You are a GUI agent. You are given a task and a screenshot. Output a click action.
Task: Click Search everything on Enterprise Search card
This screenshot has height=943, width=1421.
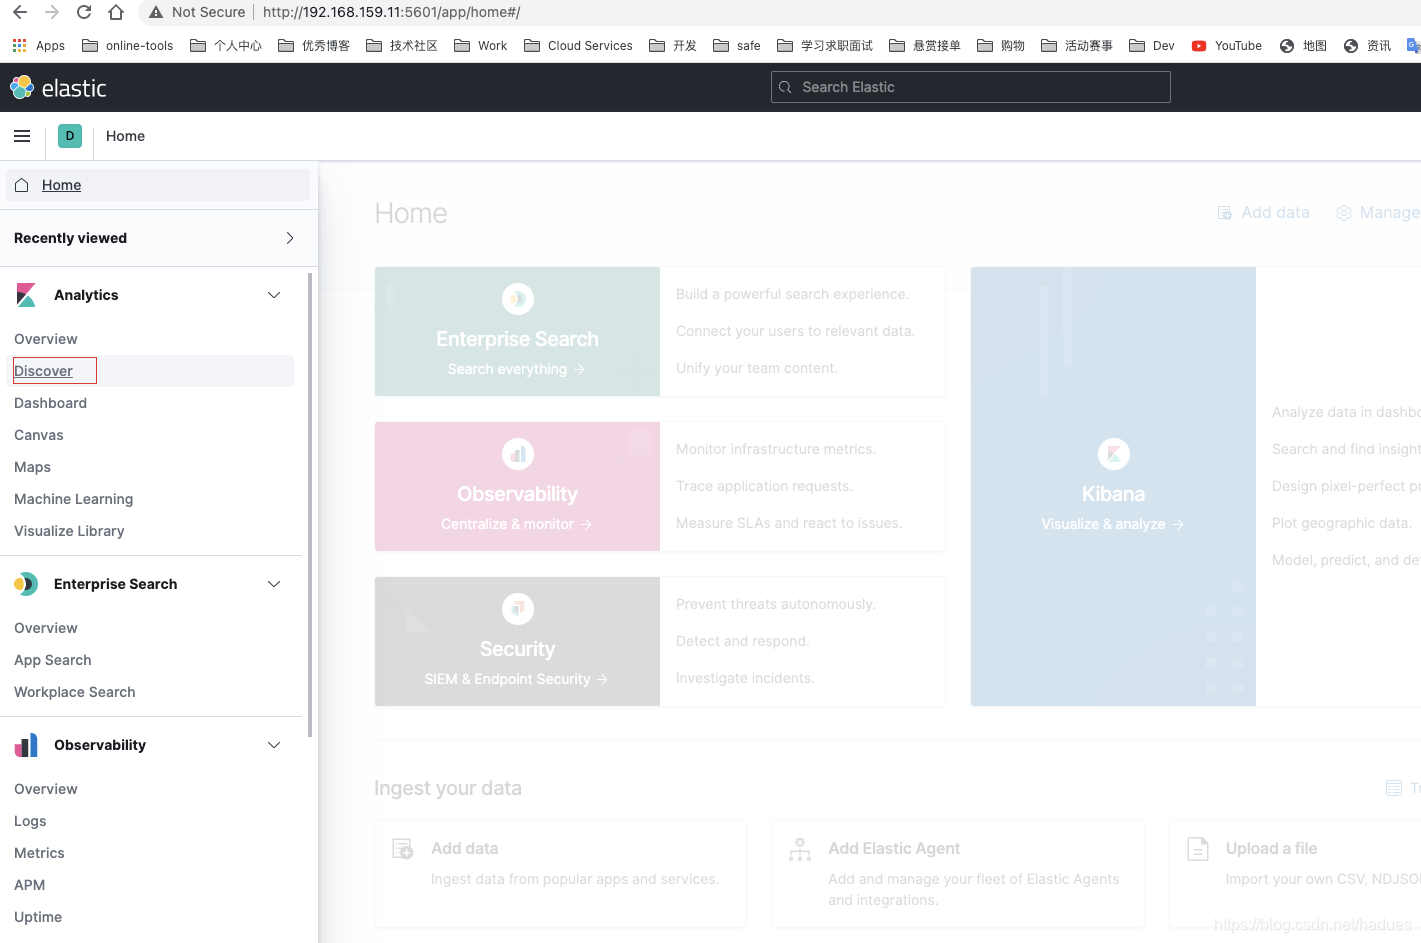tap(516, 369)
